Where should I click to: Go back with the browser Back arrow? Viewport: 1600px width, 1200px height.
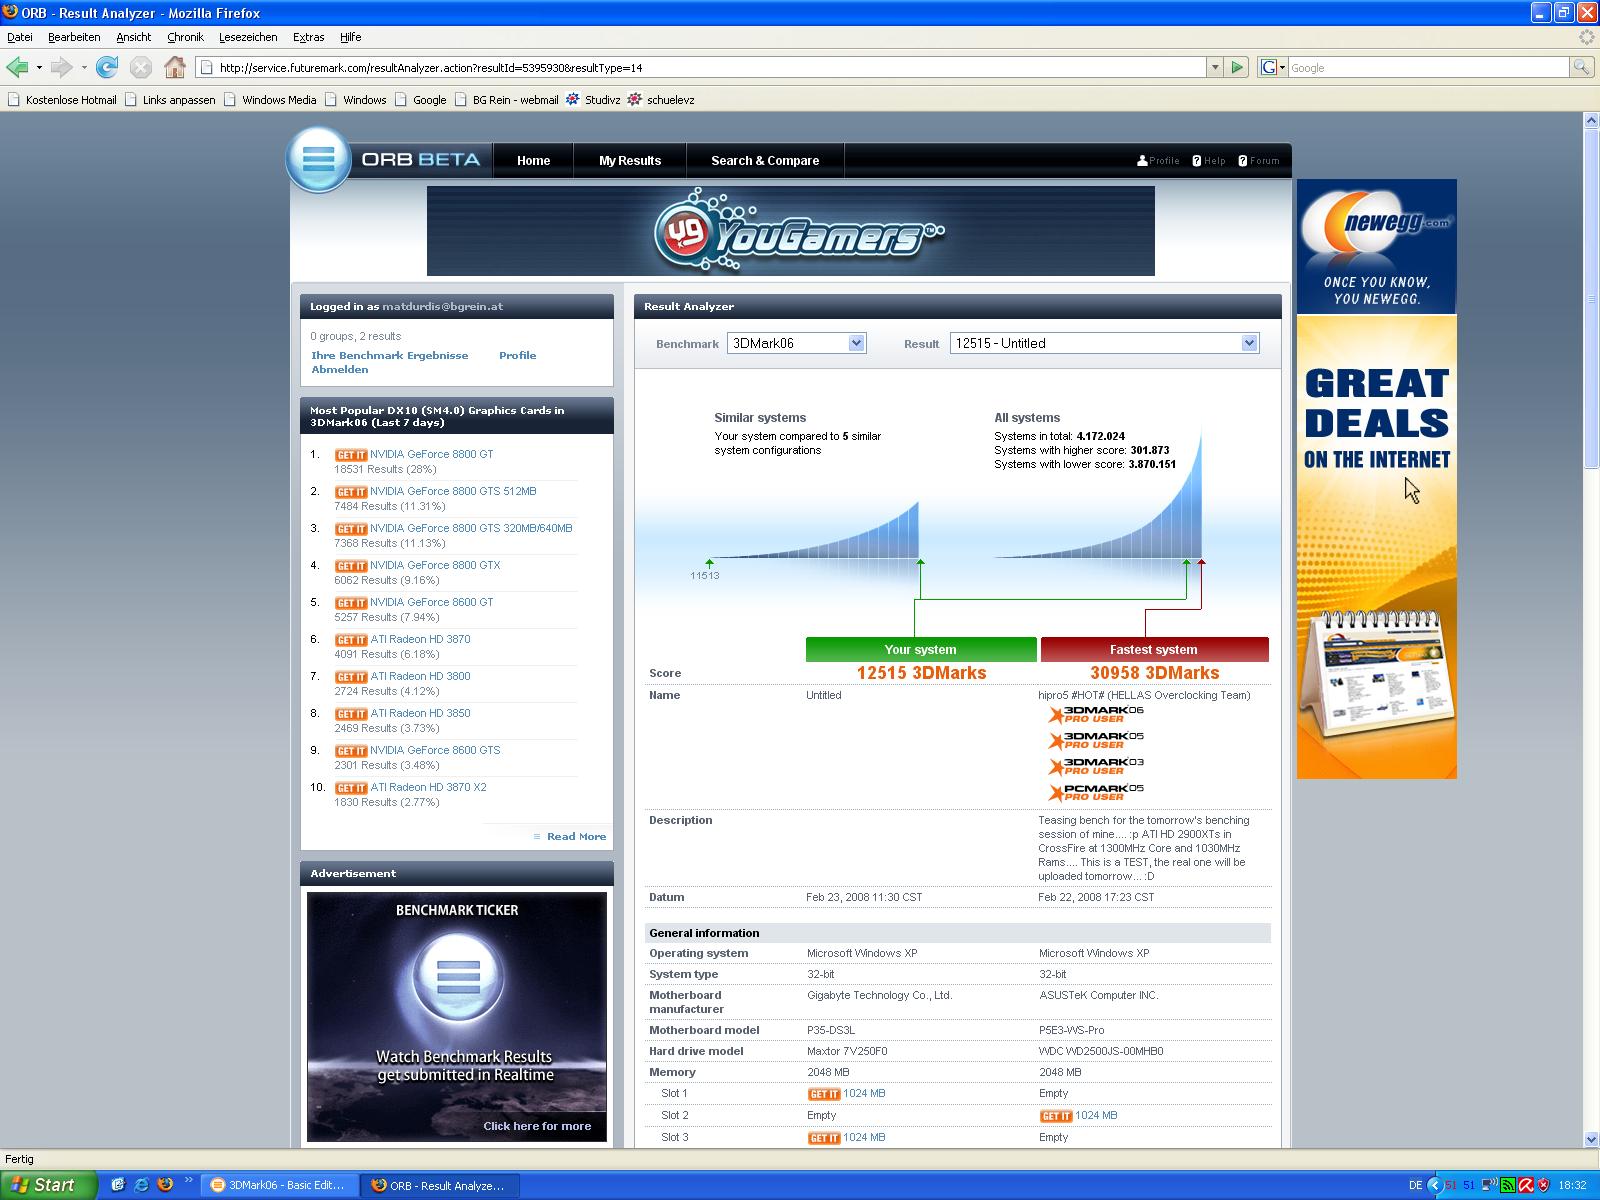coord(17,67)
